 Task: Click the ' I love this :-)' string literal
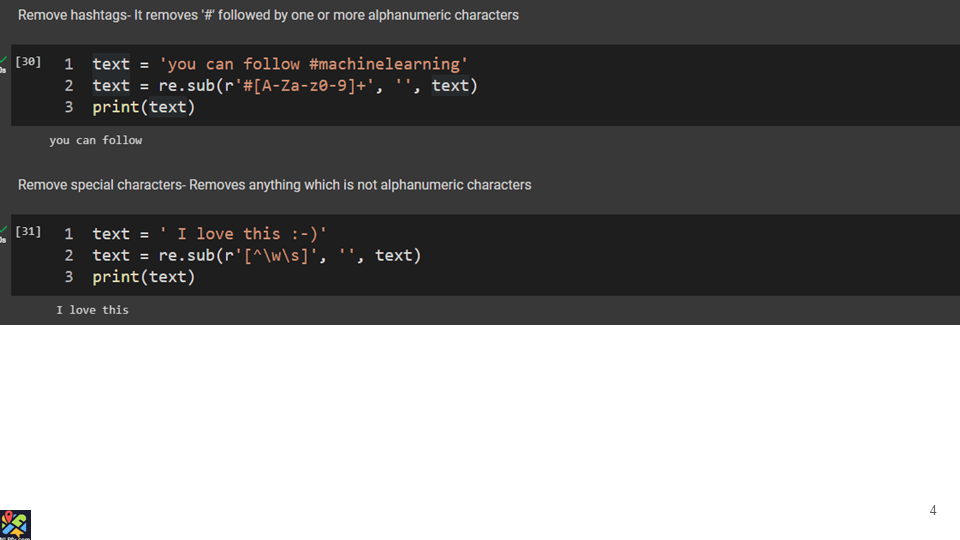(243, 234)
